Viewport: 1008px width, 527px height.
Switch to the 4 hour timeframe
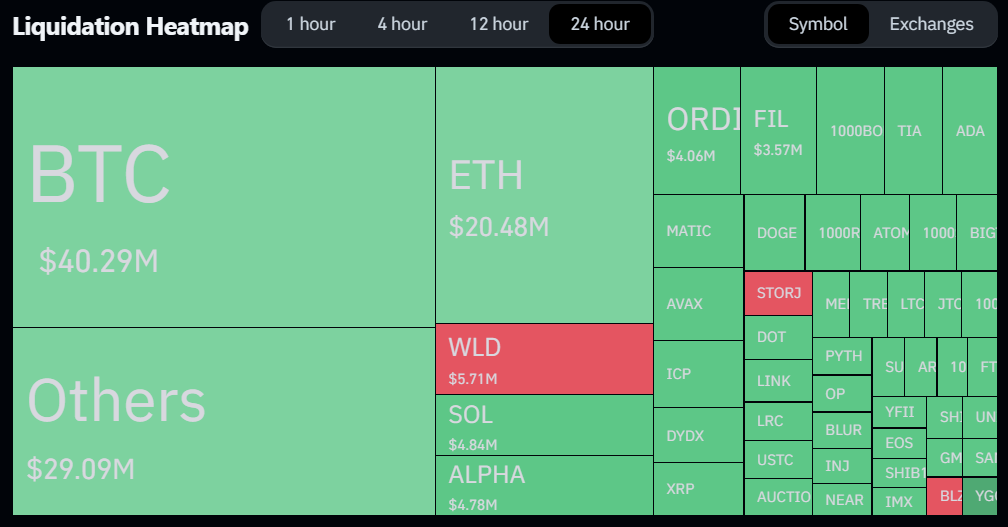[402, 24]
